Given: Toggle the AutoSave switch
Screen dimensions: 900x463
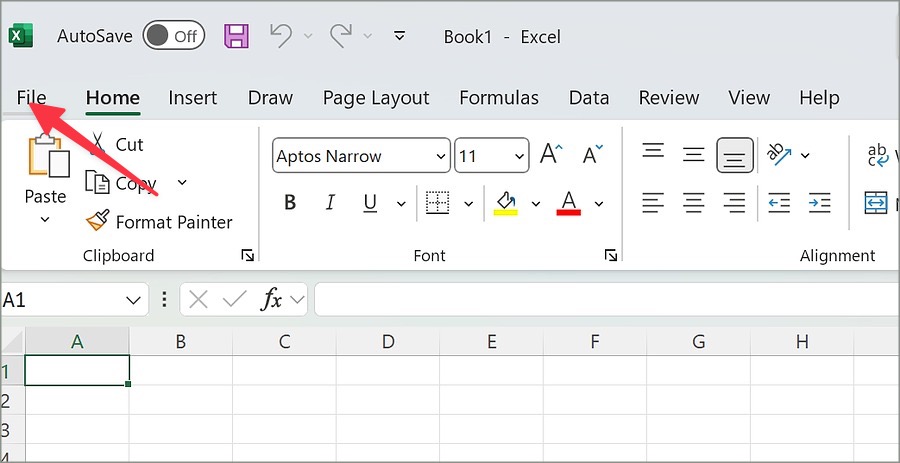Looking at the screenshot, I should click(173, 37).
